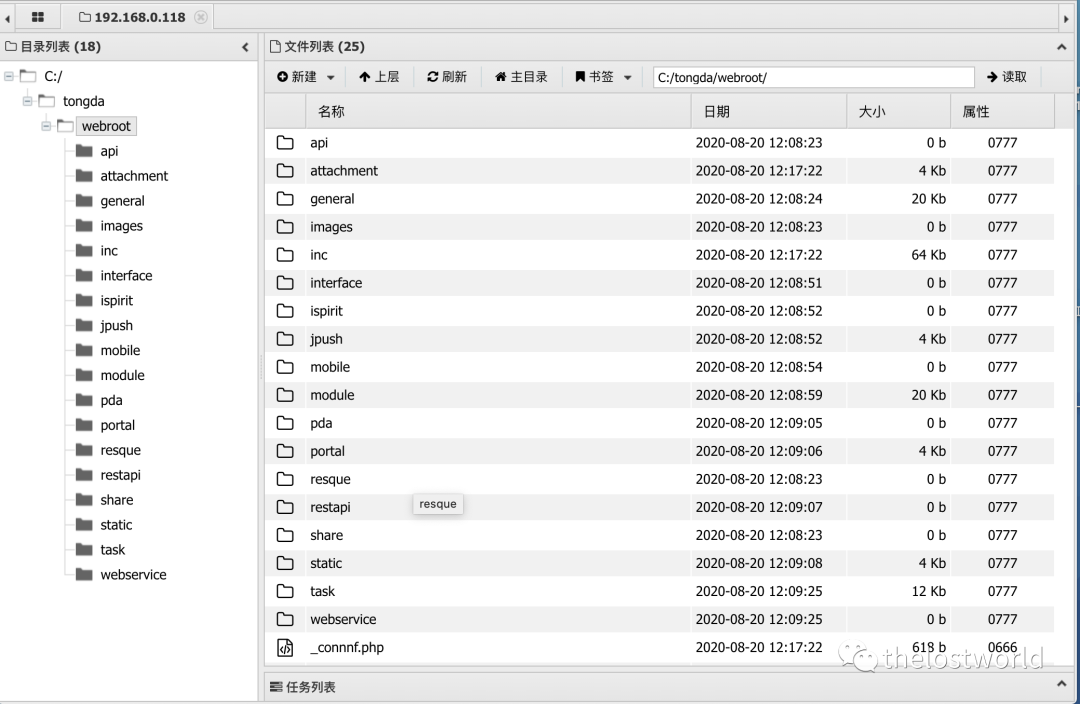The height and width of the screenshot is (704, 1080).
Task: Select share in the file list
Action: [326, 535]
